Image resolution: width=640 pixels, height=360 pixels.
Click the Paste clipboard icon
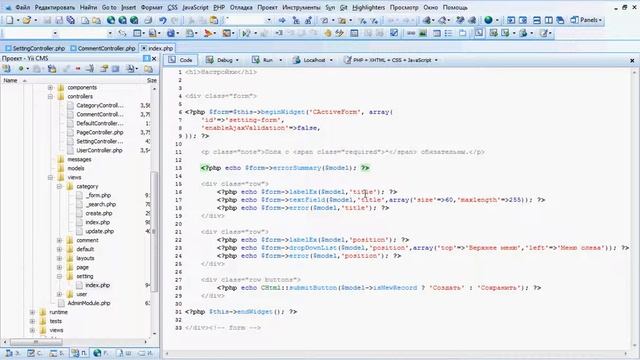213,20
